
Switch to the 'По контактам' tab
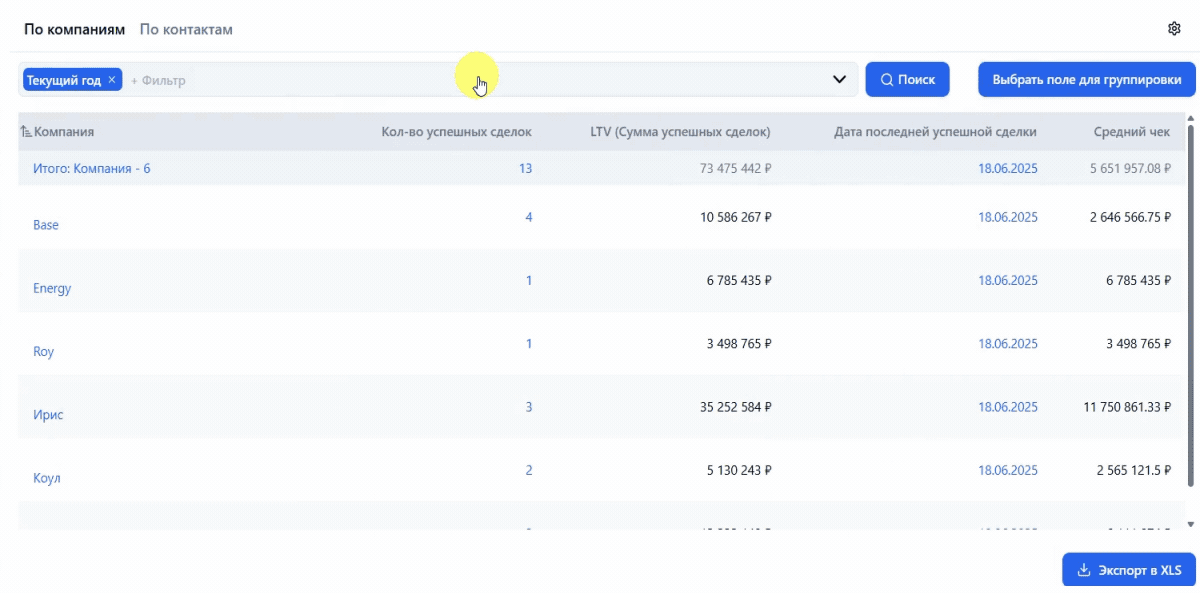186,29
